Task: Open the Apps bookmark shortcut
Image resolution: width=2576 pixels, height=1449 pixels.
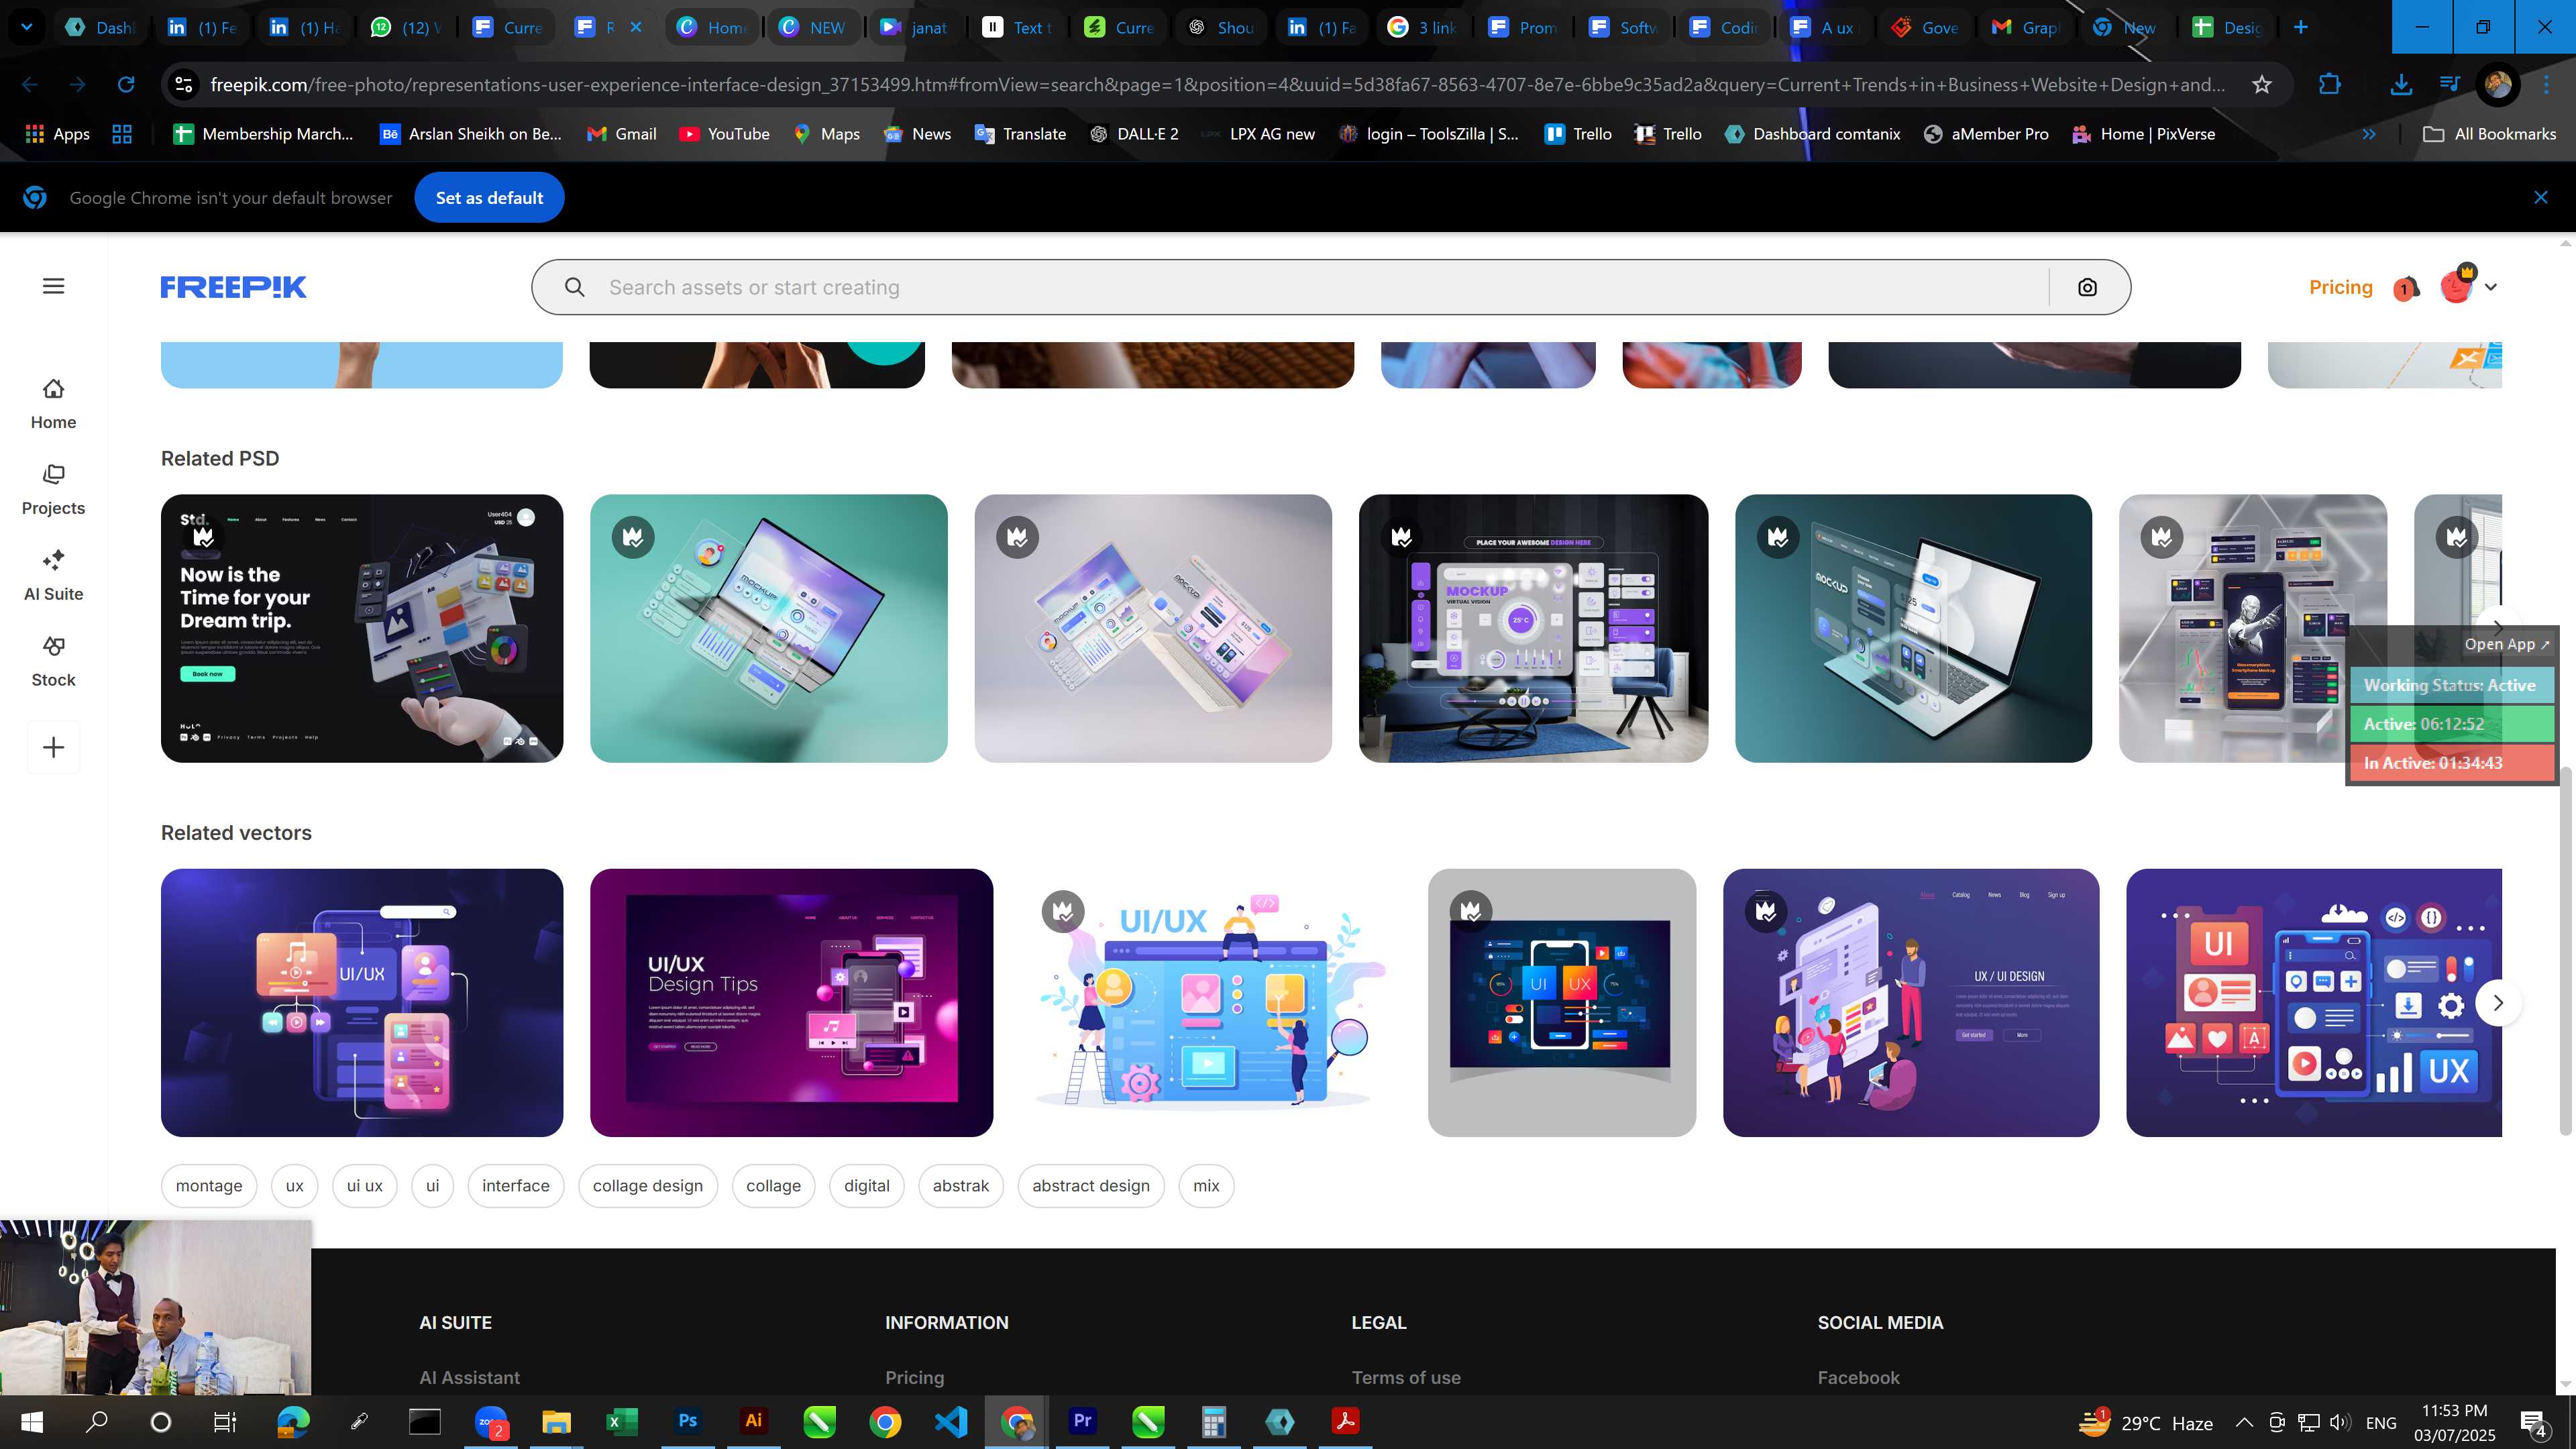Action: 57,134
